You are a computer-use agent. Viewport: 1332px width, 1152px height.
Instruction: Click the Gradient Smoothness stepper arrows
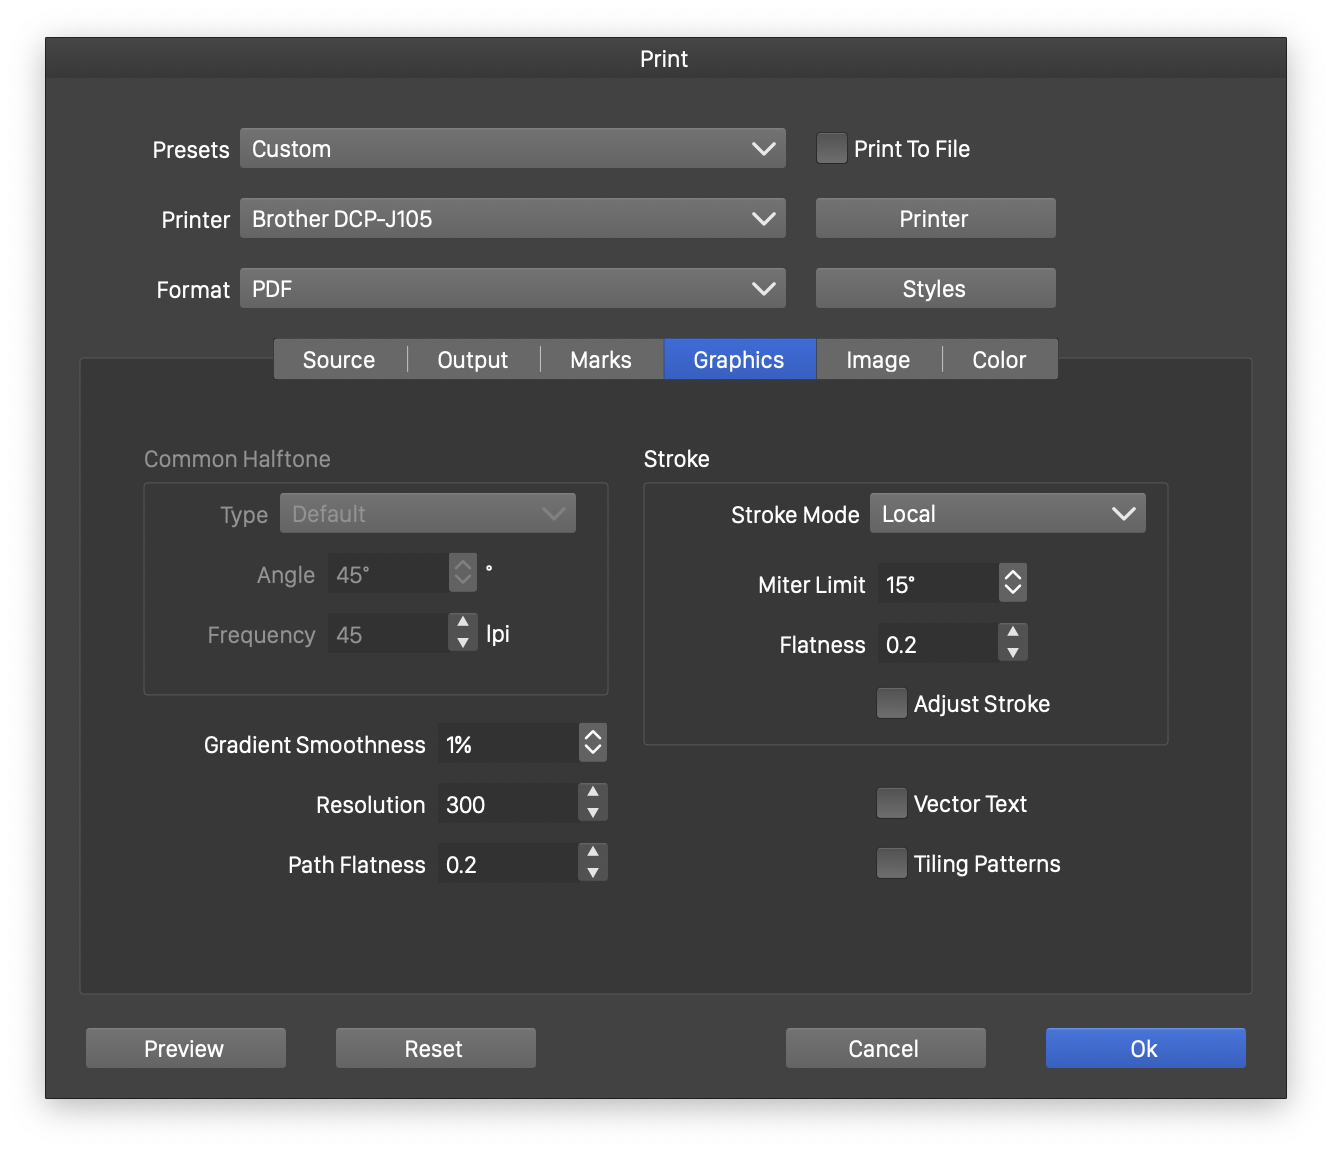point(593,743)
